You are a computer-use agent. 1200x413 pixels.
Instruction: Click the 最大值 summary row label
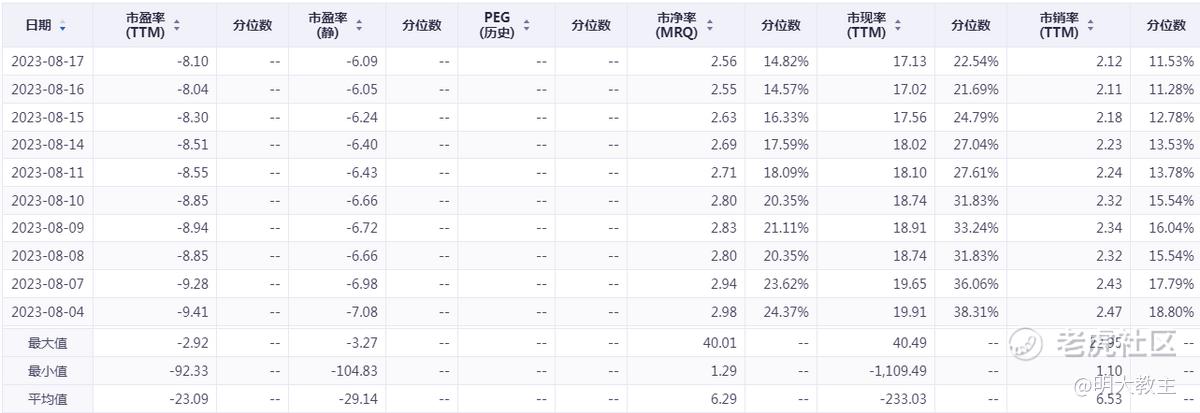click(x=46, y=343)
